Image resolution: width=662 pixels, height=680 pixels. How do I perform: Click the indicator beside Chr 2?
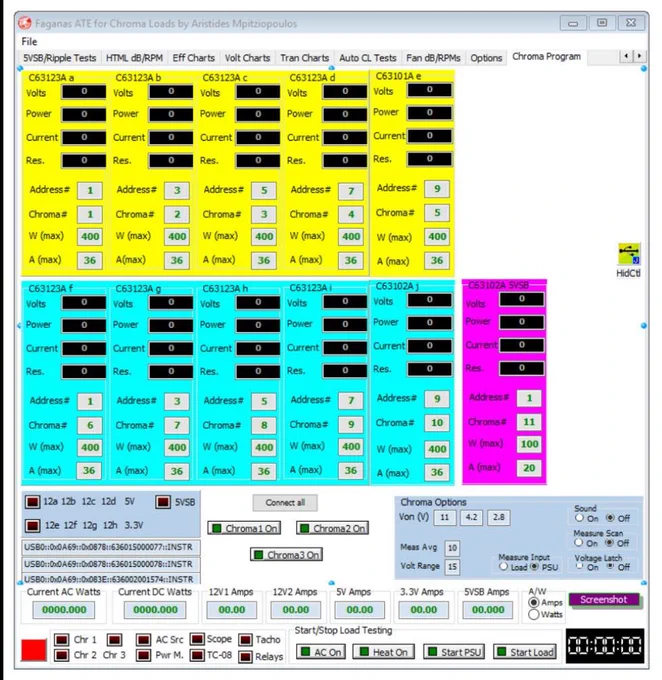click(x=62, y=655)
